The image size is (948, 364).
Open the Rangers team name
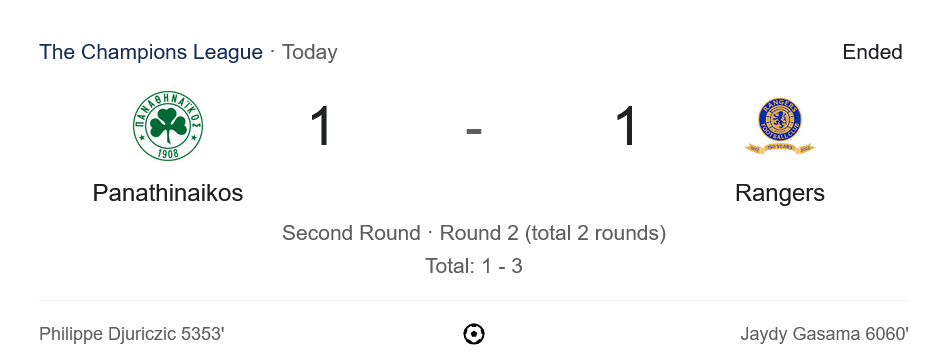click(x=780, y=193)
